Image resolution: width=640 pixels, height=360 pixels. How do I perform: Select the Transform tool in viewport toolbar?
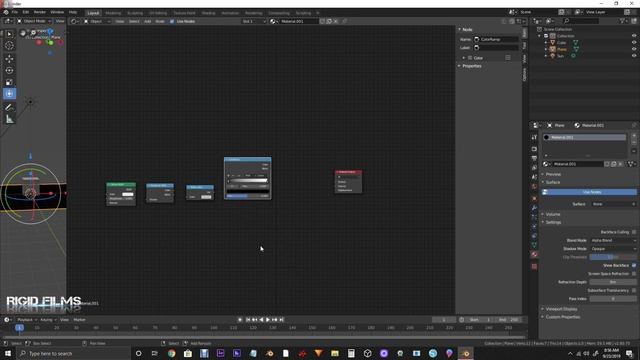pyautogui.click(x=9, y=94)
